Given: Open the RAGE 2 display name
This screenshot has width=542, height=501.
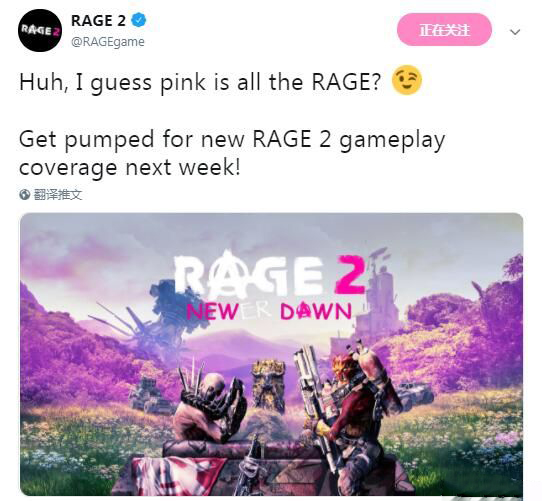Looking at the screenshot, I should point(98,20).
